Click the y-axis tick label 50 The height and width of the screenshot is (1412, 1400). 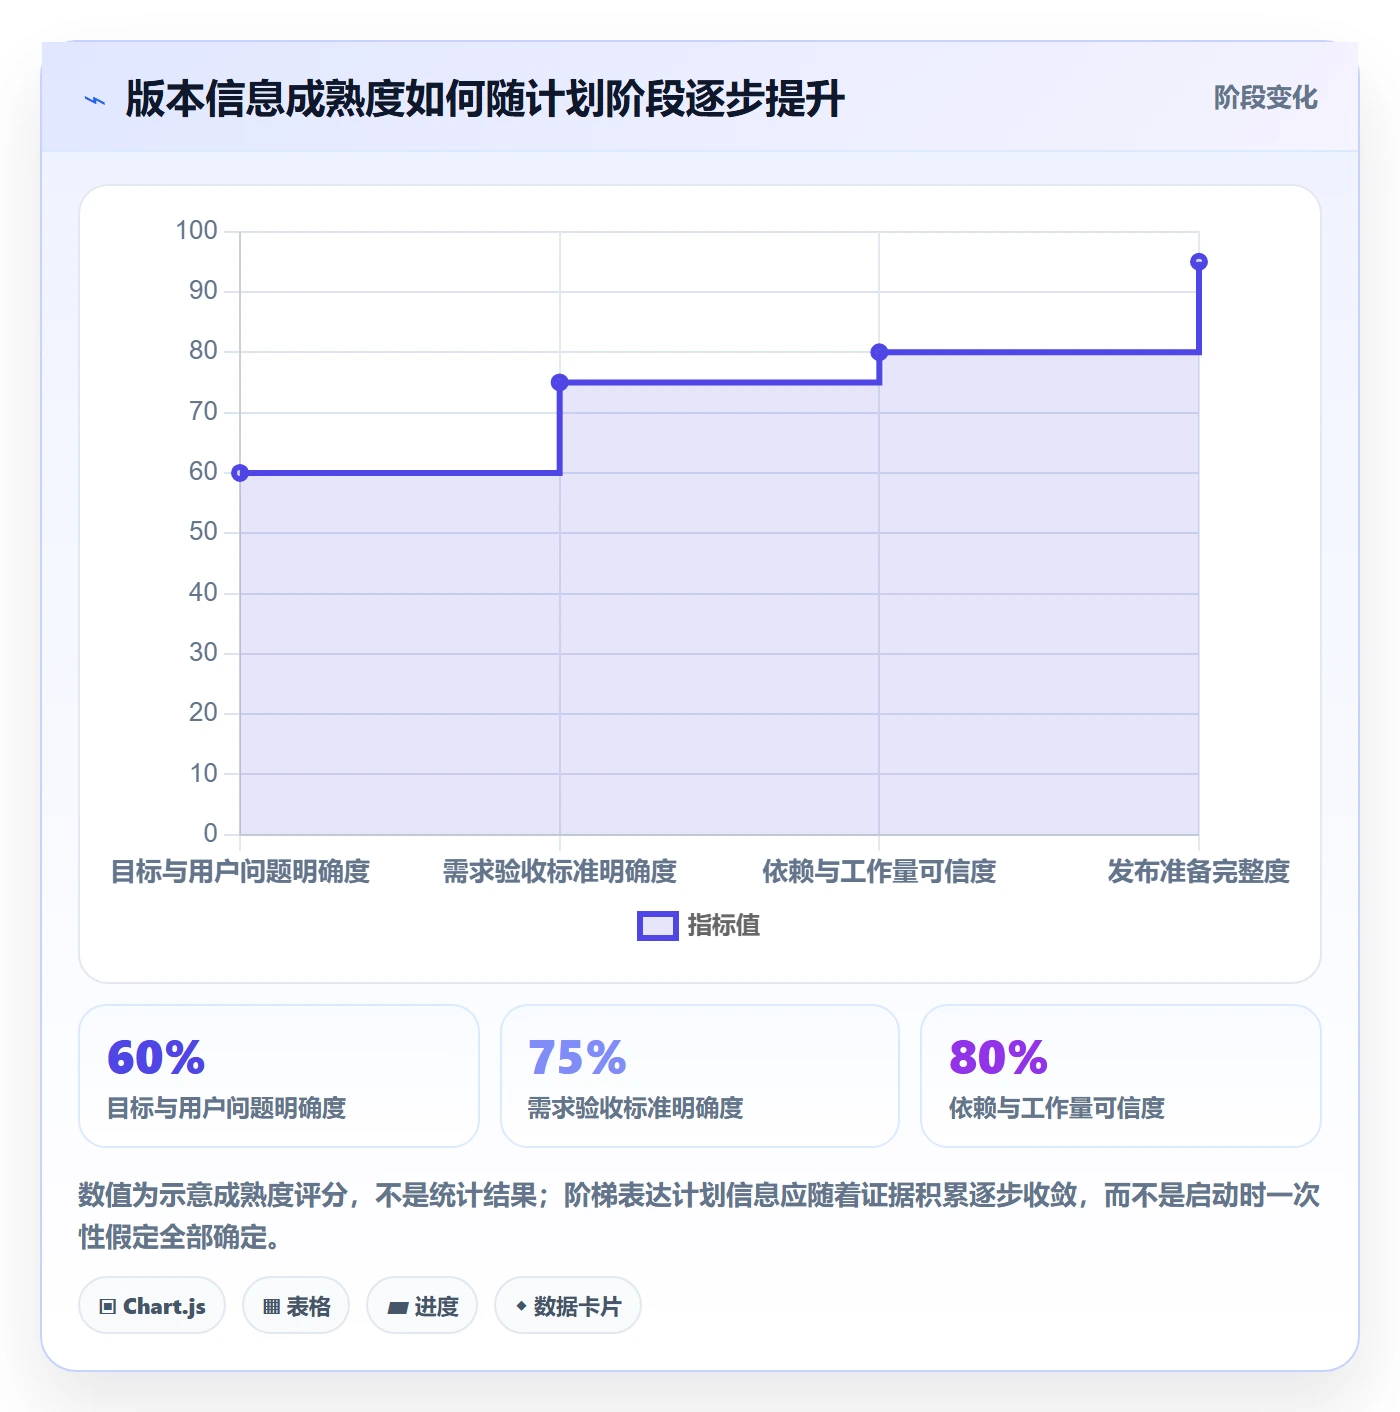click(x=203, y=532)
